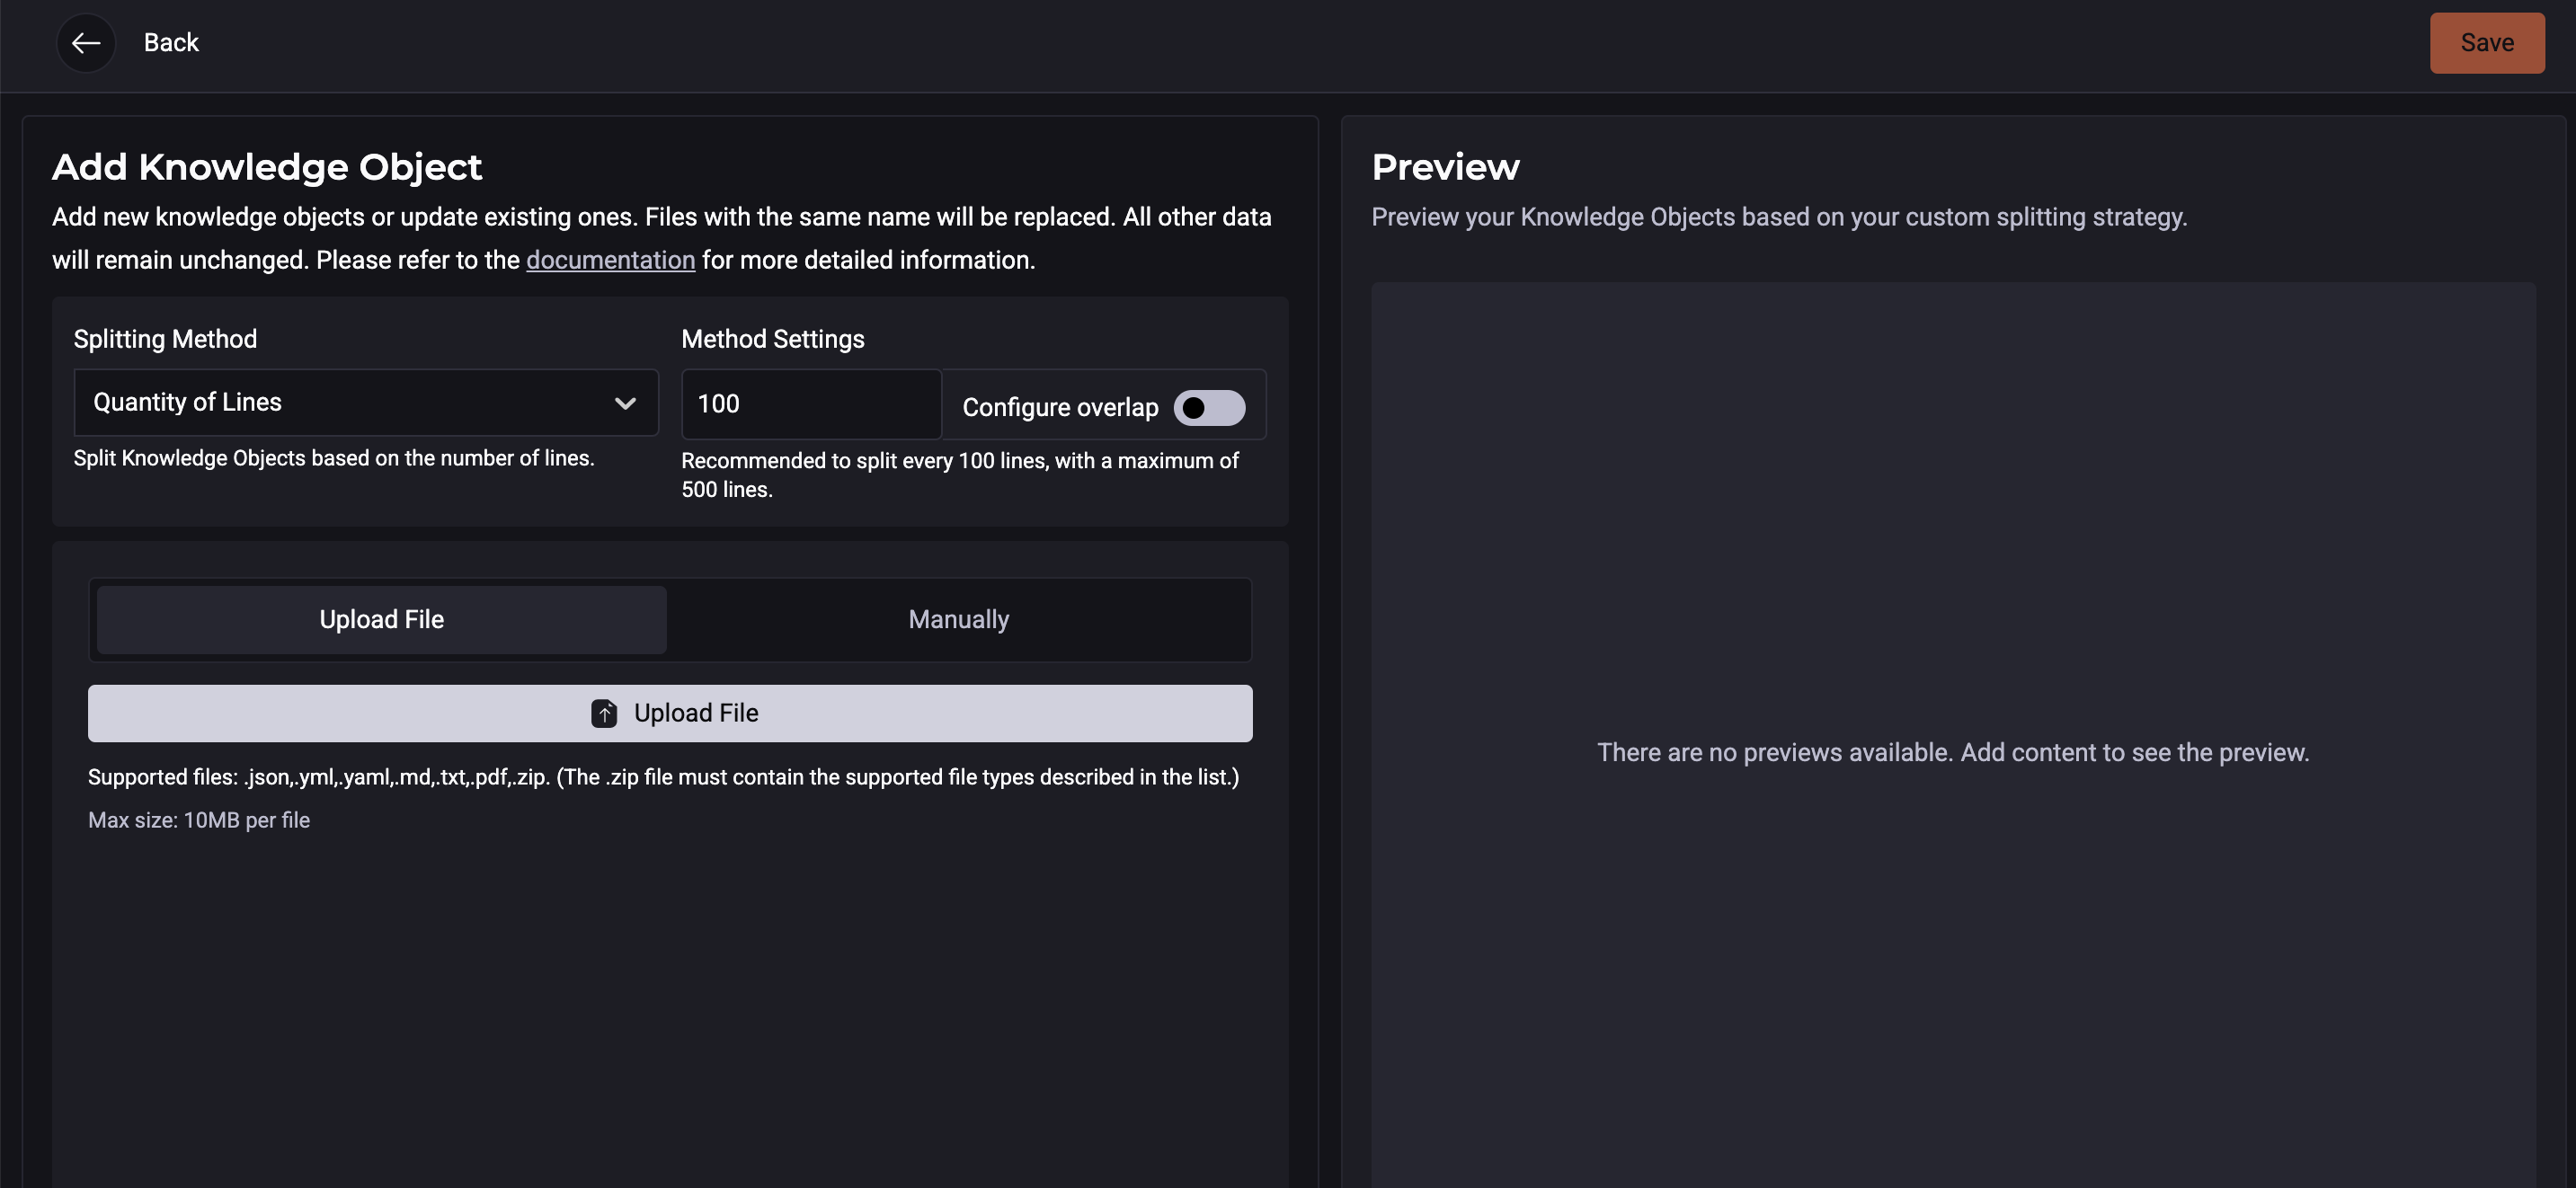Save the knowledge object changes
This screenshot has height=1188, width=2576.
tap(2487, 43)
